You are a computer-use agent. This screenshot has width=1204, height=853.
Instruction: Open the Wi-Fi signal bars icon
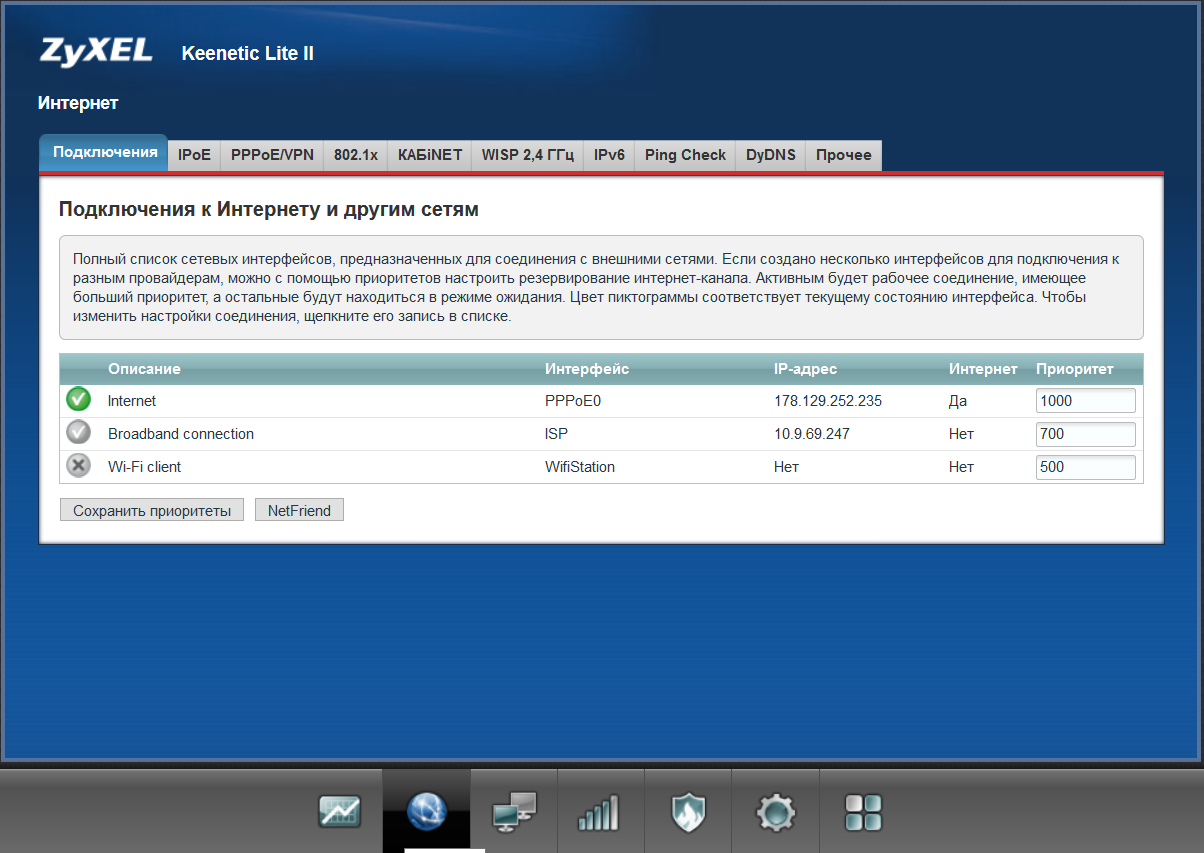click(600, 811)
